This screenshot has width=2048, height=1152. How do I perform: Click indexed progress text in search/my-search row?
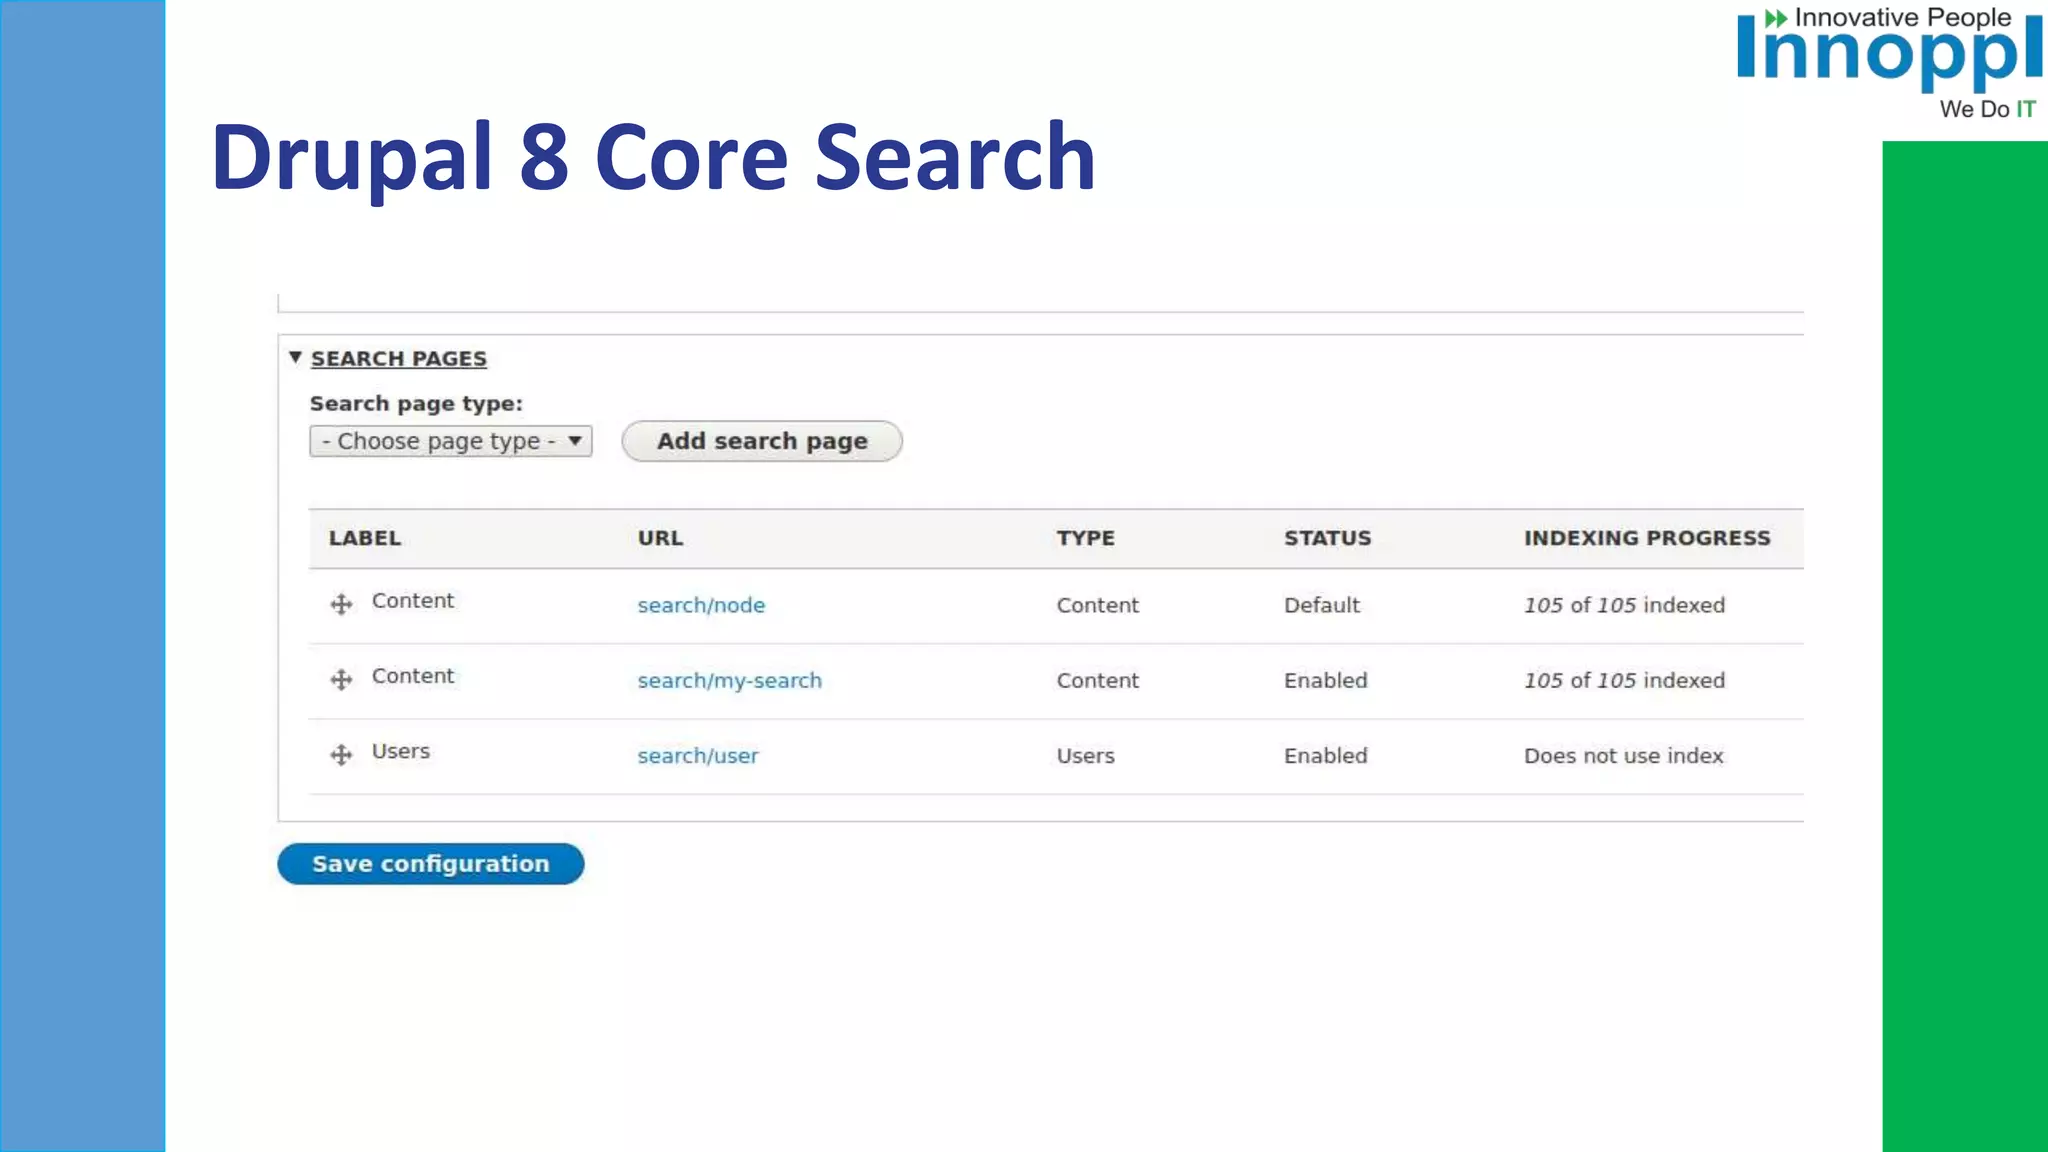pyautogui.click(x=1625, y=680)
